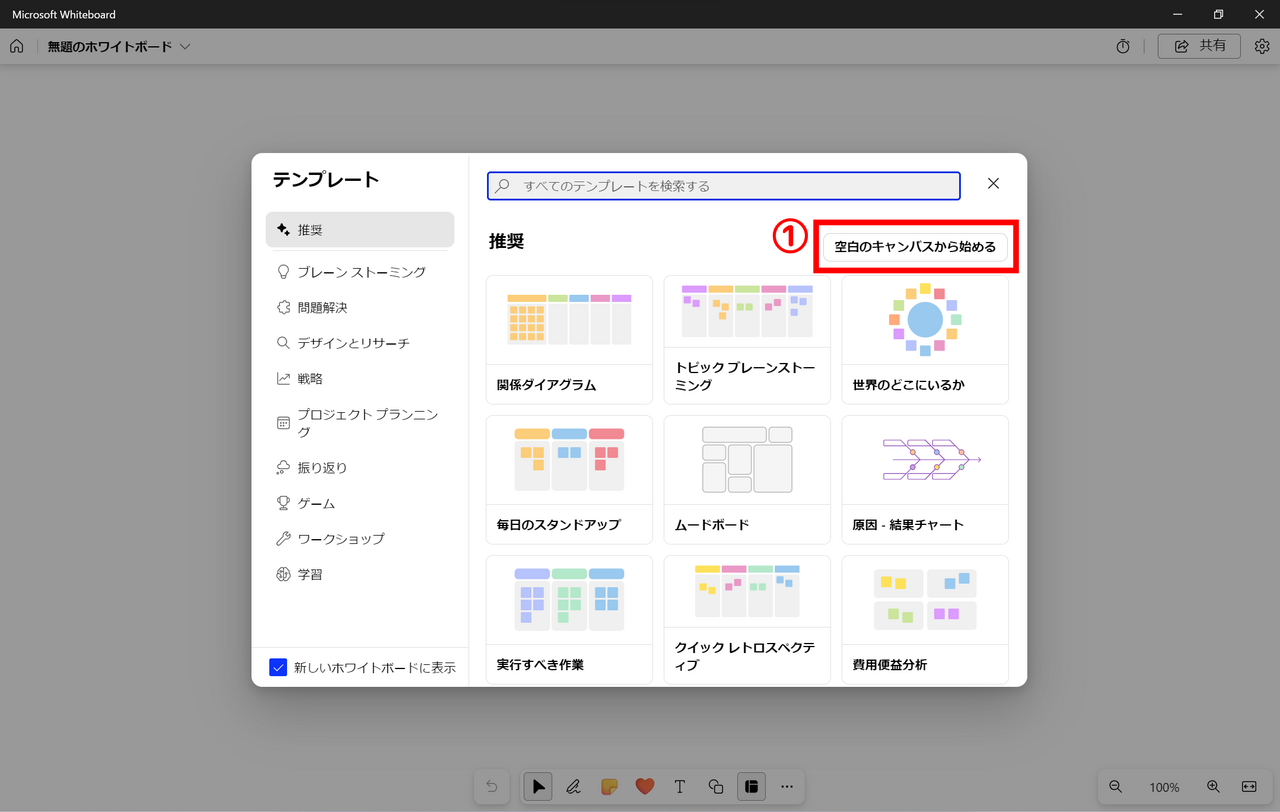Open the heart reactions tool

click(645, 787)
